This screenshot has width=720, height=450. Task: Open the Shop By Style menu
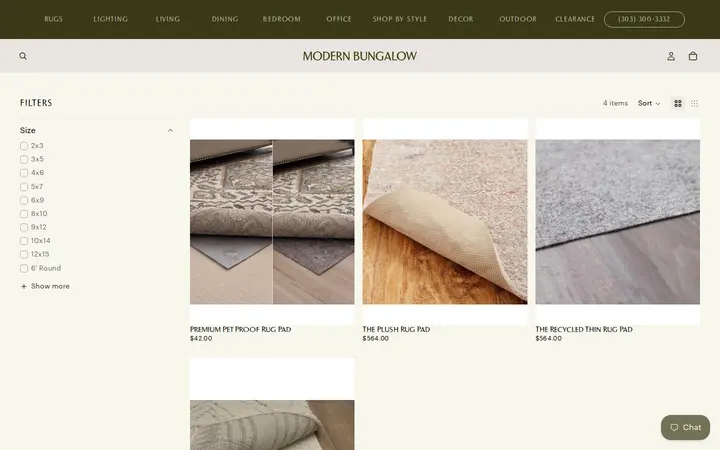[399, 19]
